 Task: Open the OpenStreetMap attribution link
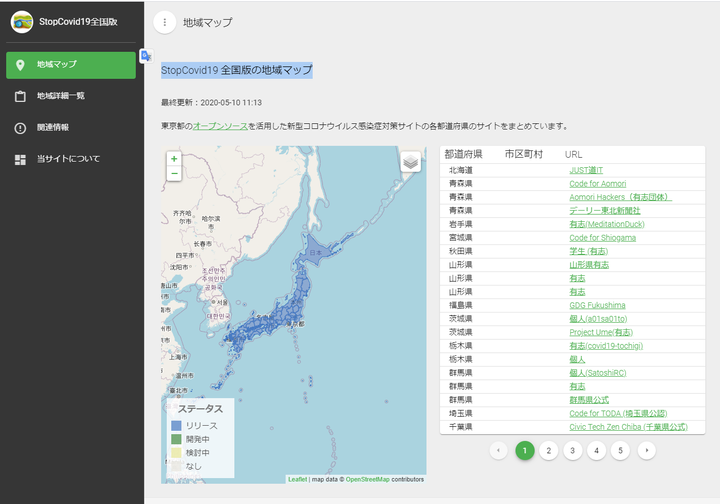coord(367,479)
